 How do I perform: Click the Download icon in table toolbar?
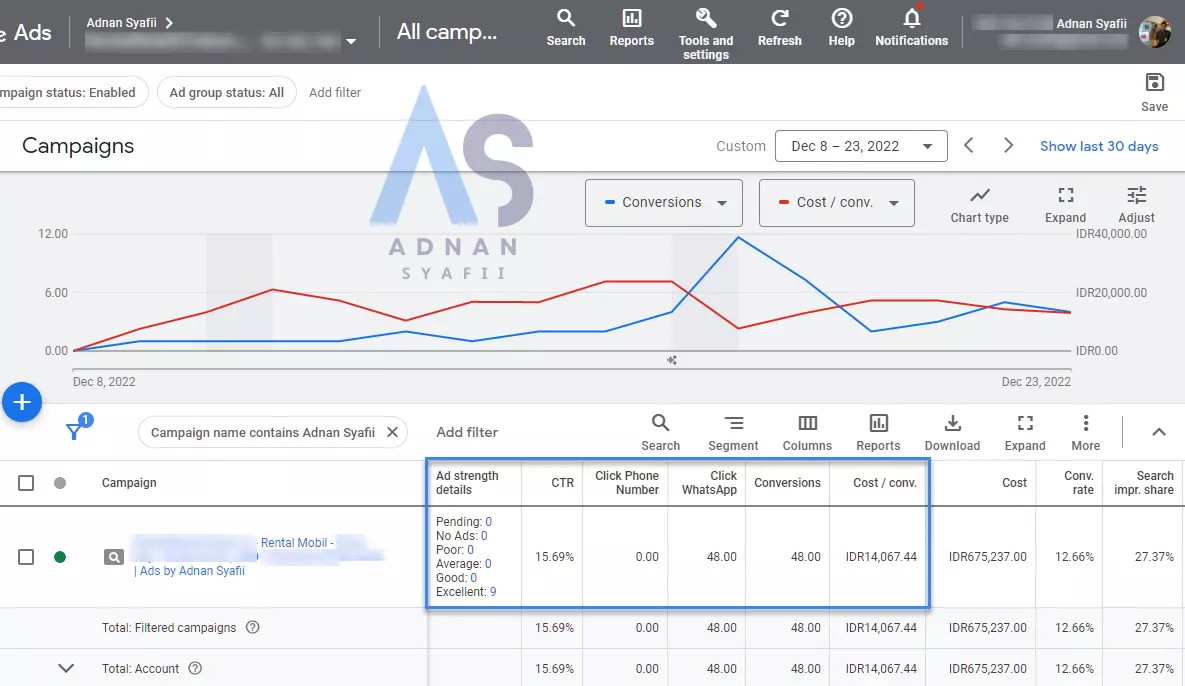click(x=952, y=423)
